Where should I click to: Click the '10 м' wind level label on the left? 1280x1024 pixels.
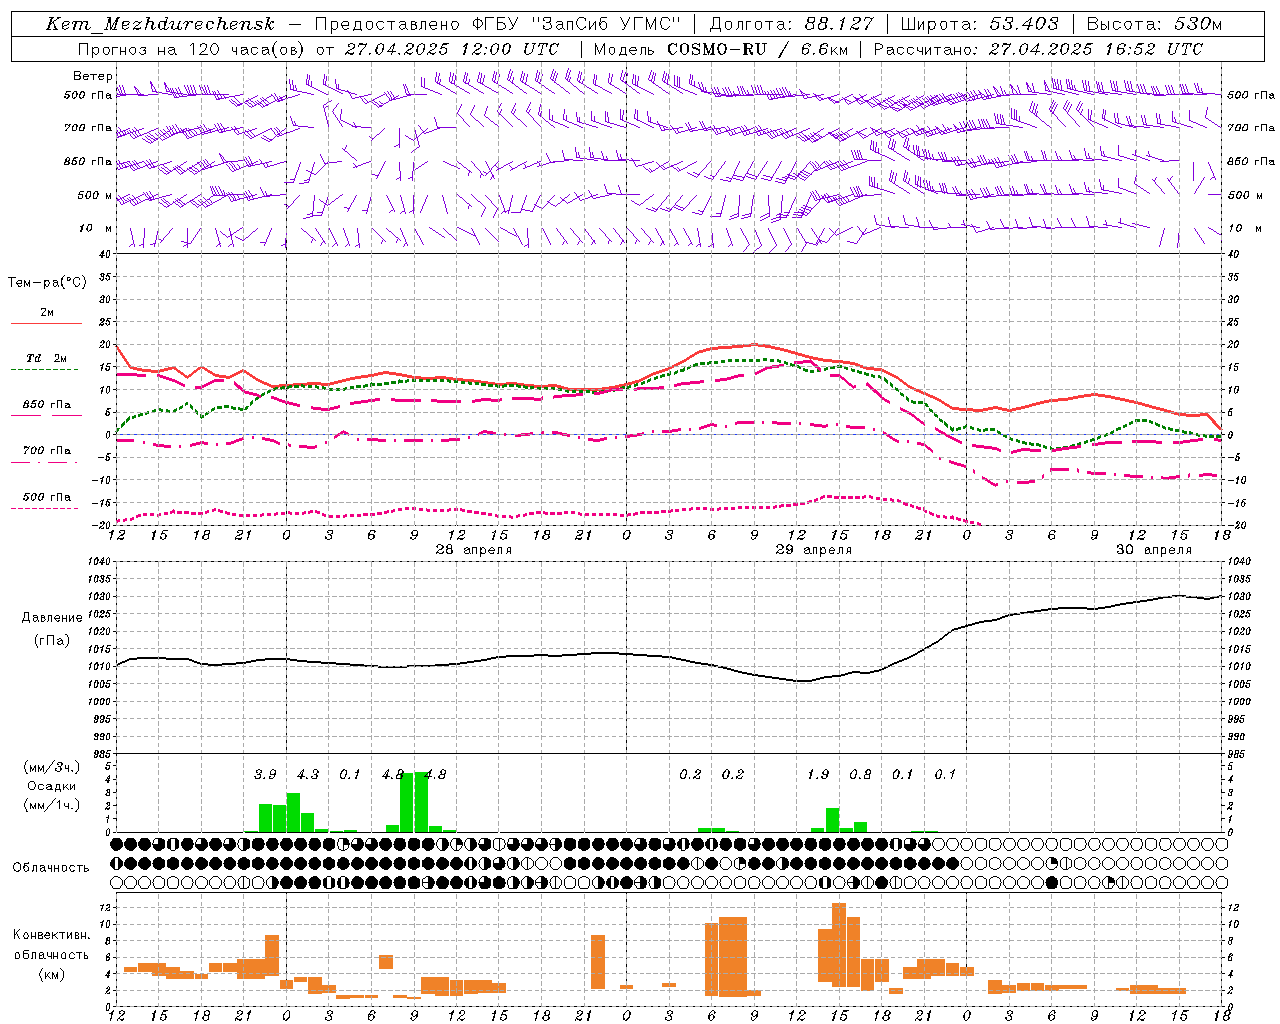(95, 228)
